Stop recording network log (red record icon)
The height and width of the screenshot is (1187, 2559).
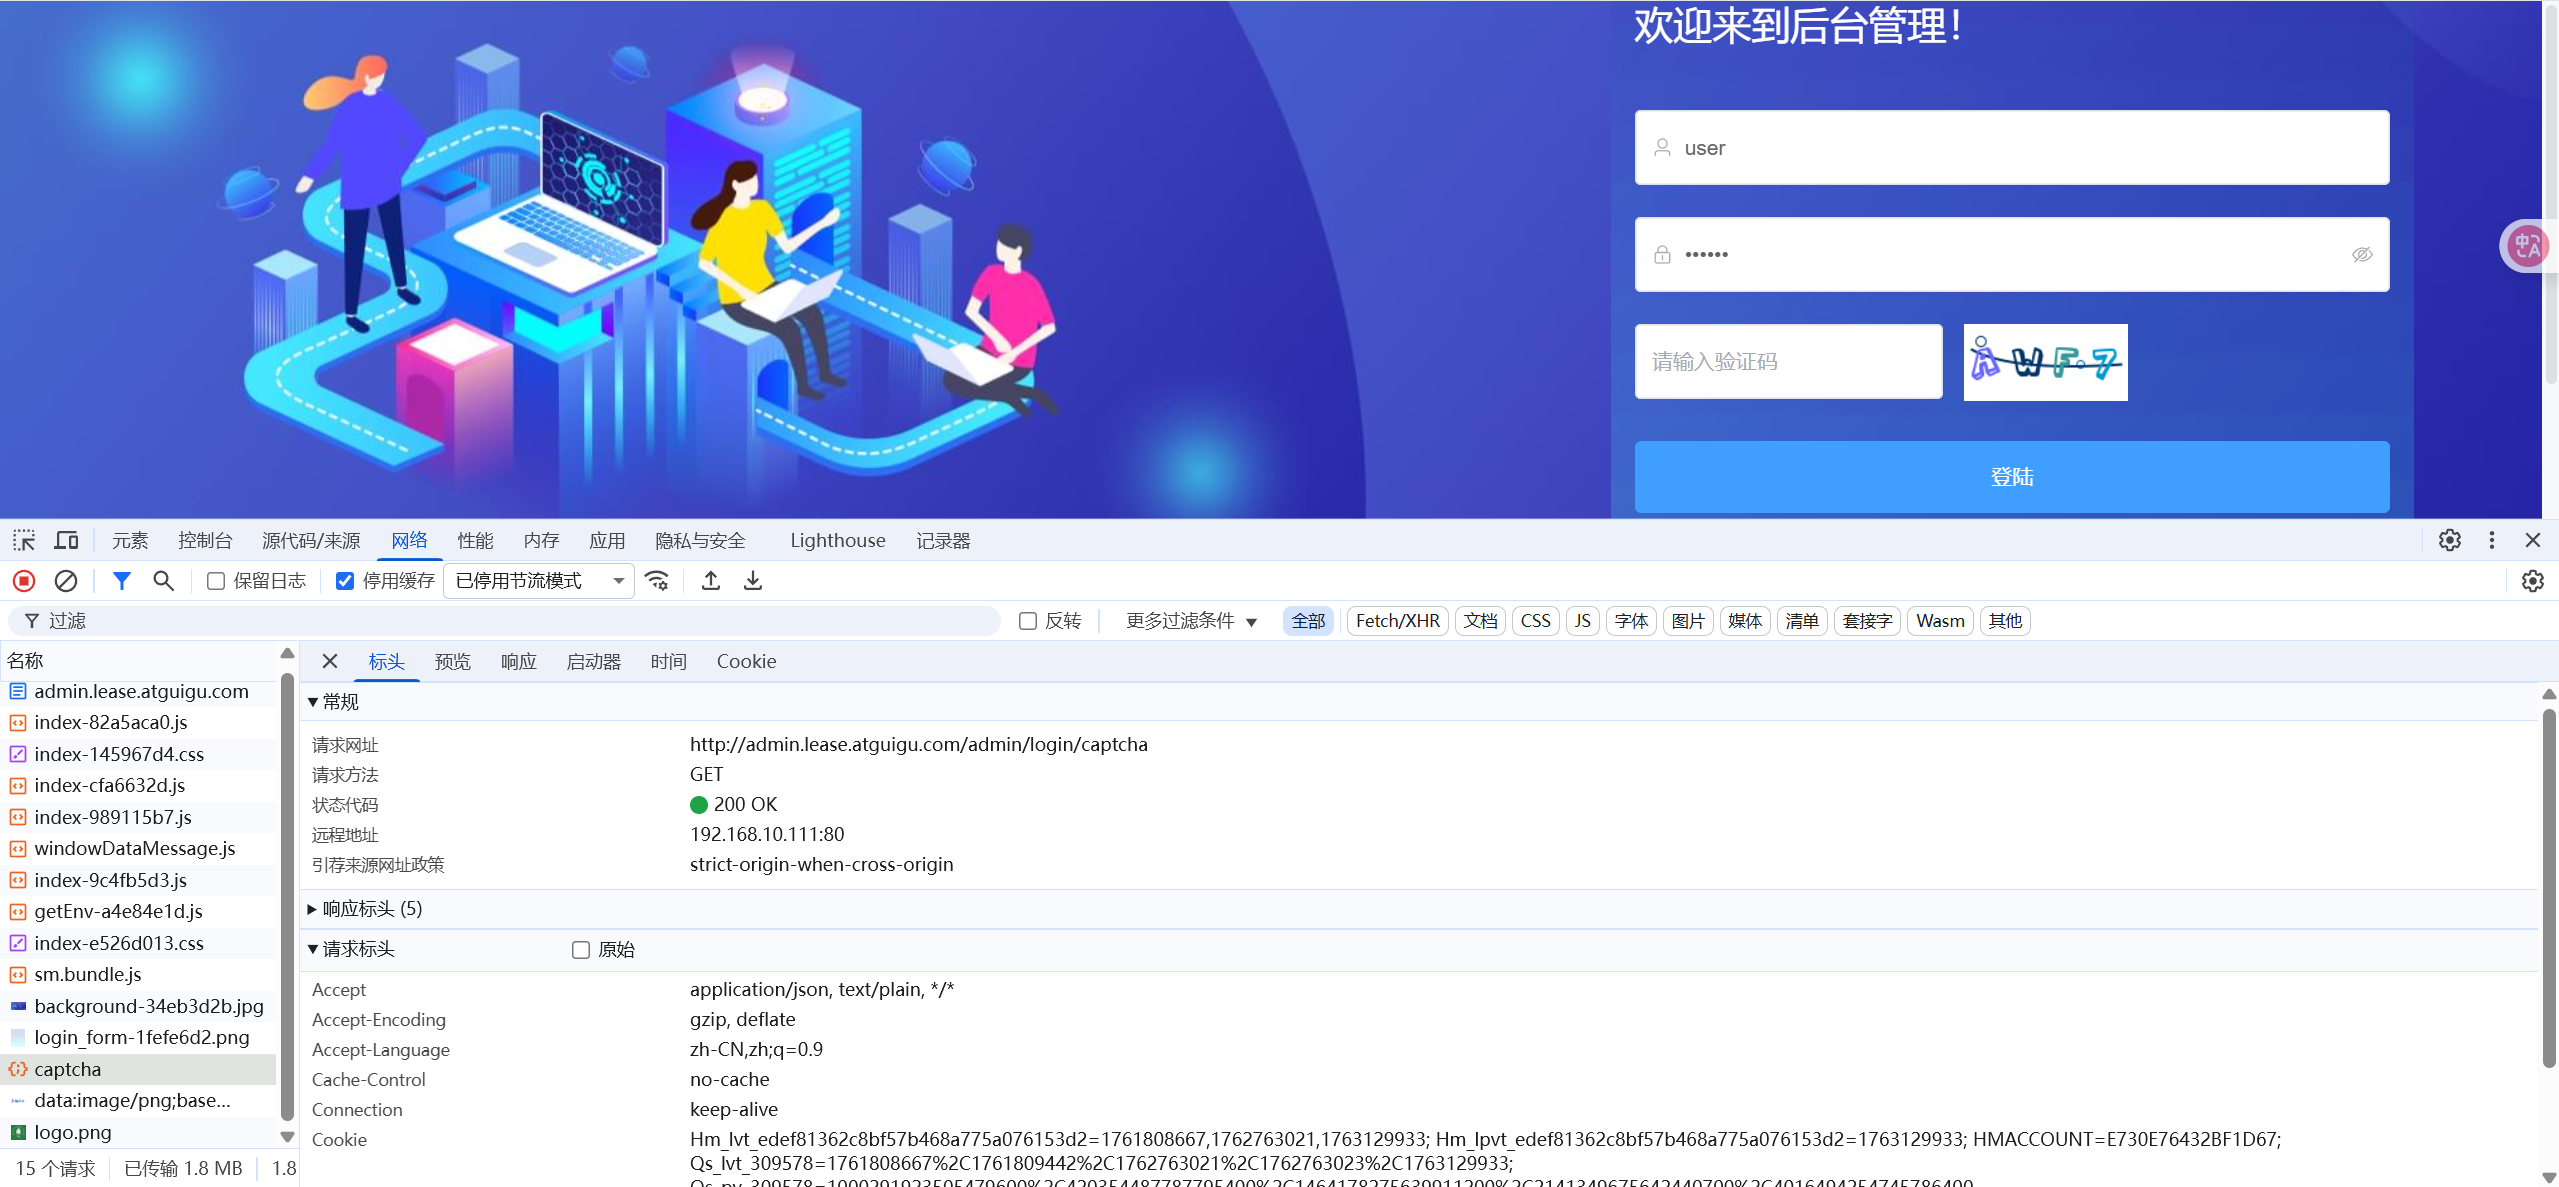point(23,581)
